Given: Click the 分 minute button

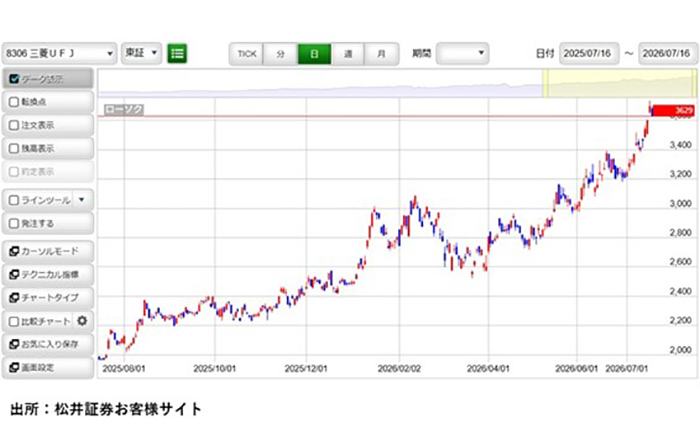Looking at the screenshot, I should point(280,54).
